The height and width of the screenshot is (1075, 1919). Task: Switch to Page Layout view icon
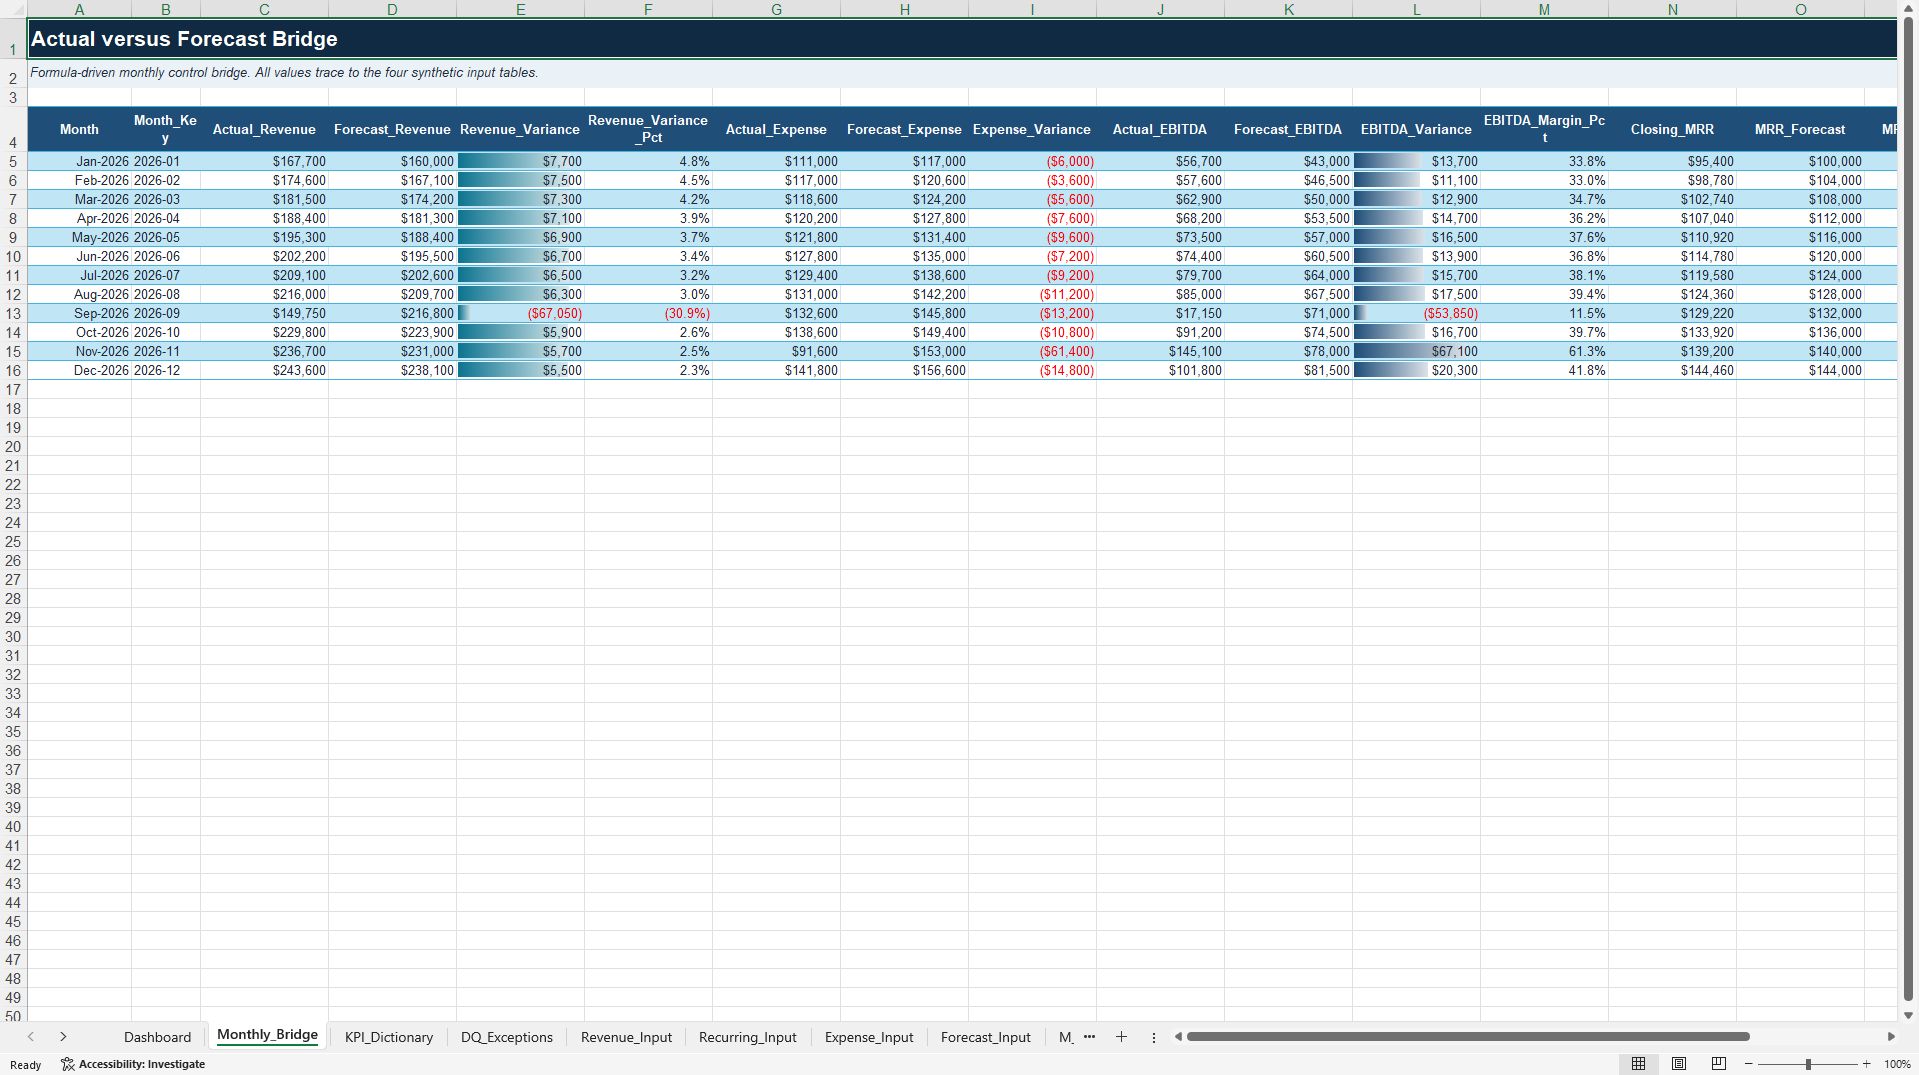[x=1679, y=1064]
